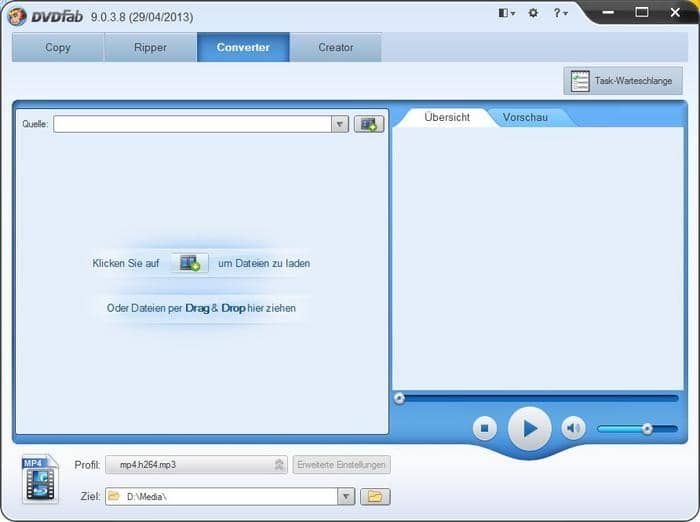Switch to the Creator tab
Viewport: 700px width, 522px height.
click(336, 47)
